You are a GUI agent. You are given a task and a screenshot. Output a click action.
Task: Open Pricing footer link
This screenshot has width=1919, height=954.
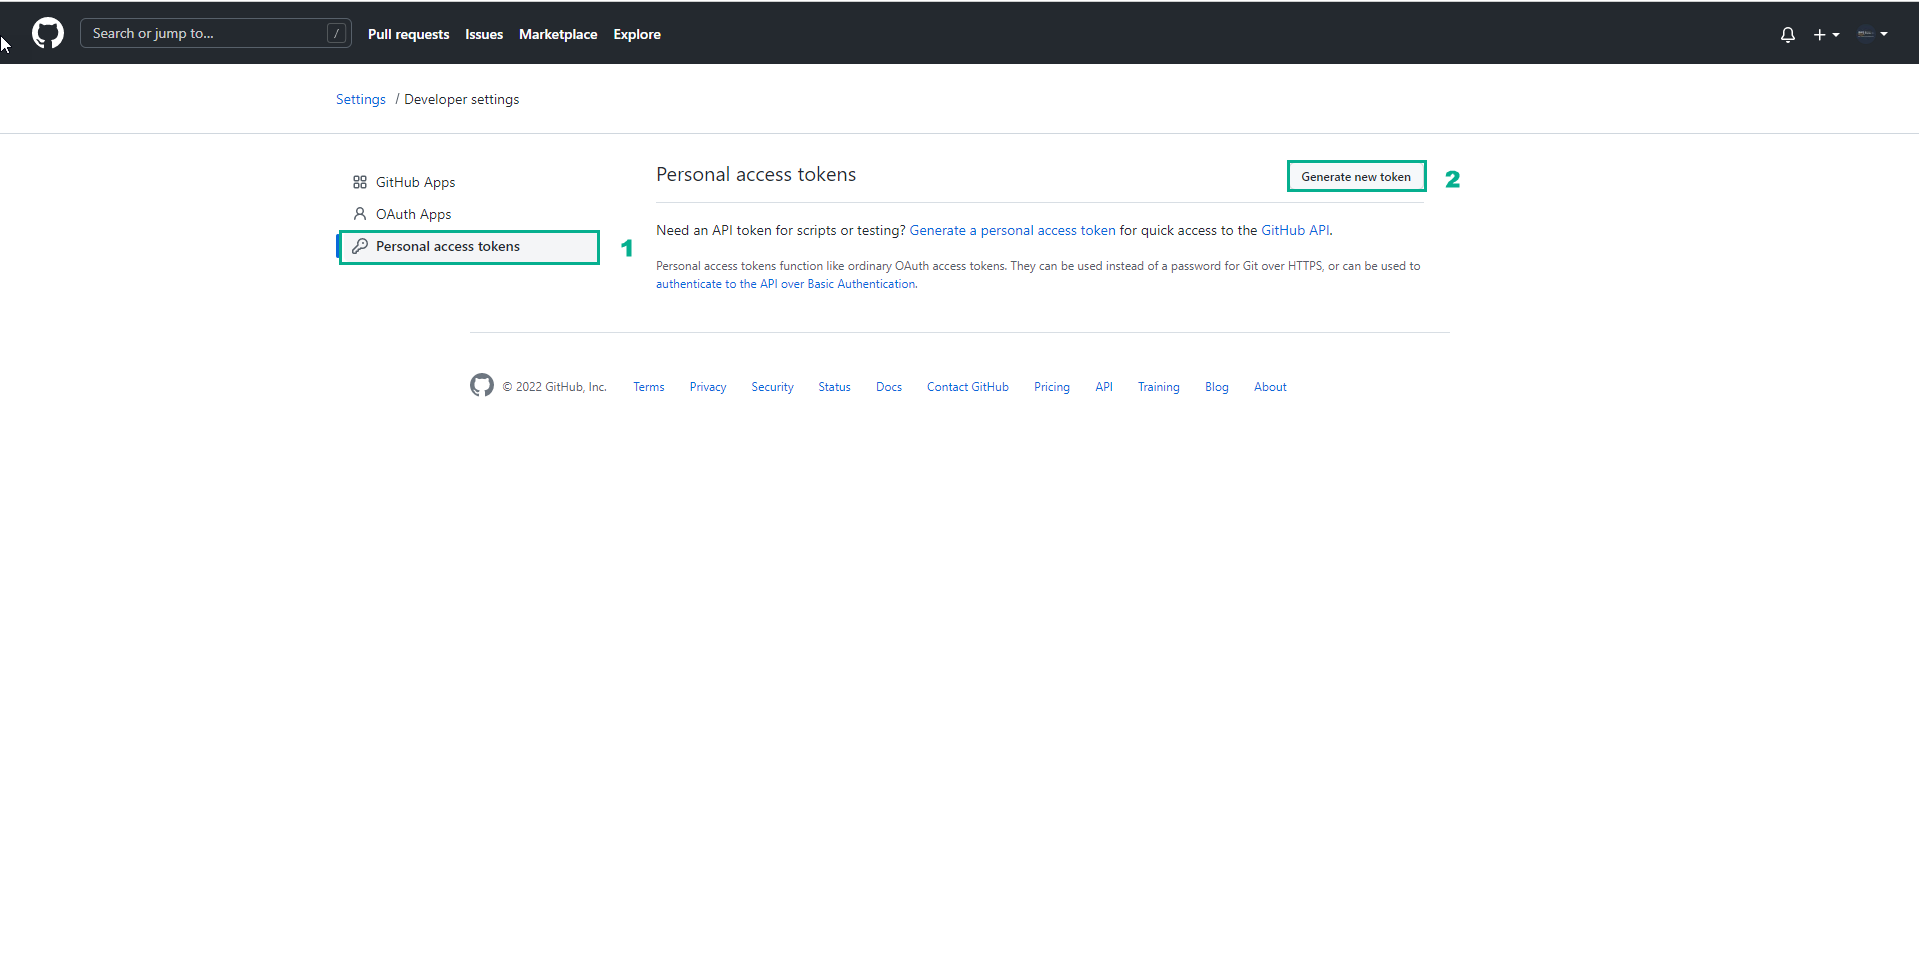click(x=1052, y=387)
